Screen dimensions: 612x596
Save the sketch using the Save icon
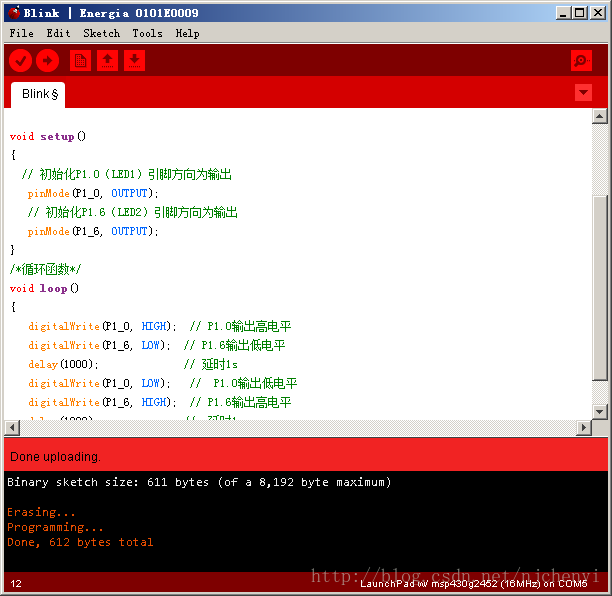(134, 61)
